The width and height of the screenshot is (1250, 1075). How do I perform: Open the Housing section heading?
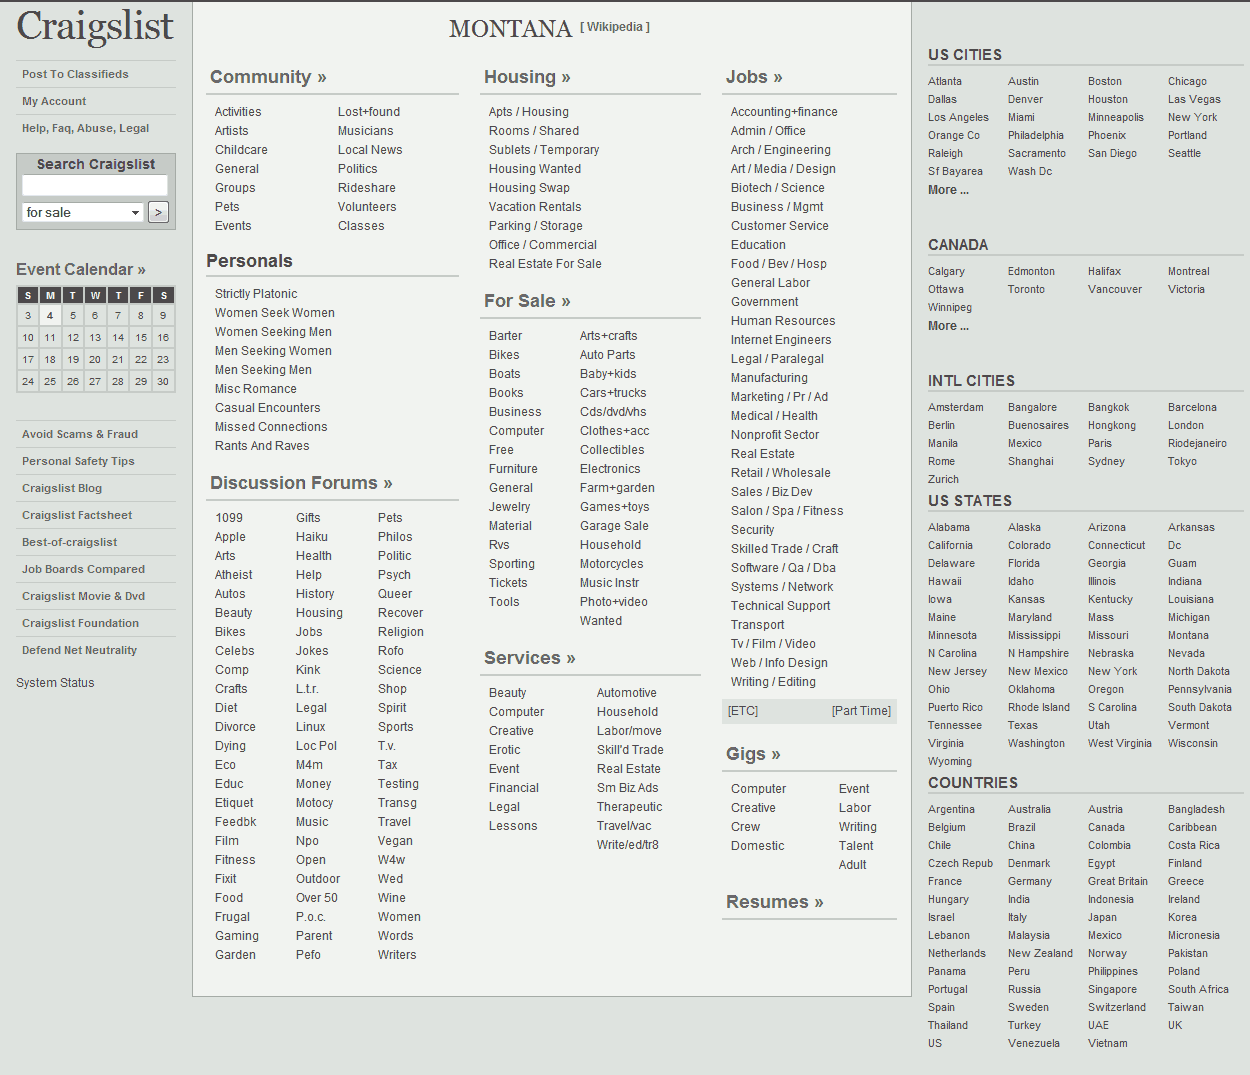pos(527,77)
